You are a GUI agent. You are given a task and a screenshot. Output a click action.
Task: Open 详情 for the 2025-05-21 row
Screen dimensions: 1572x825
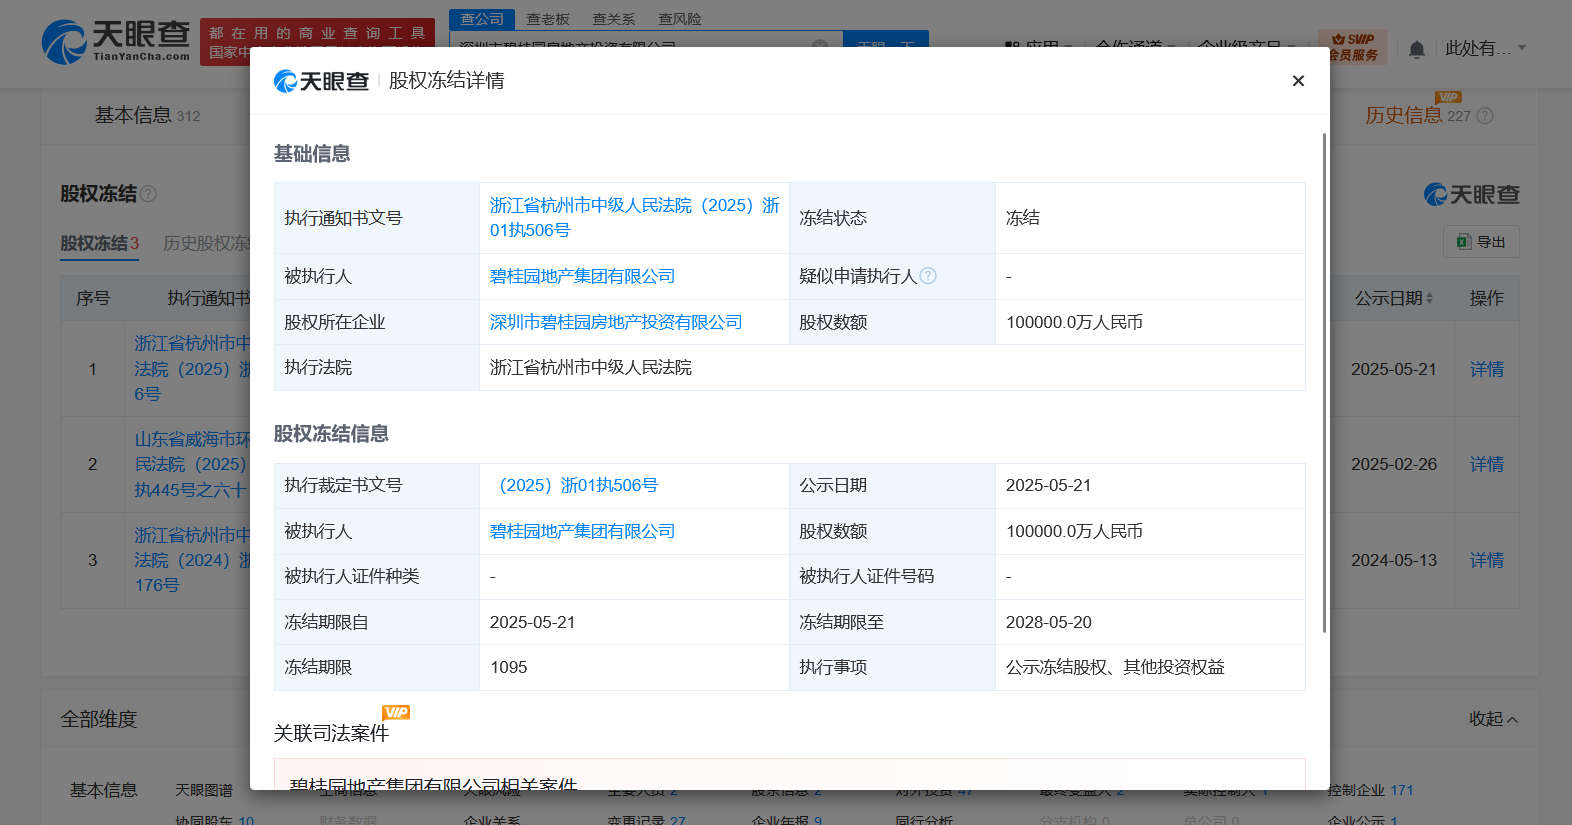tap(1487, 369)
